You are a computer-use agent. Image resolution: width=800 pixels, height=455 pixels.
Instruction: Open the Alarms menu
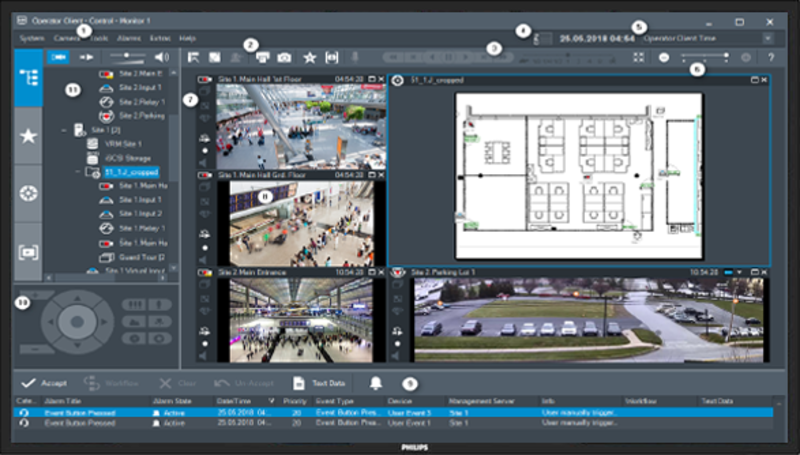[129, 37]
